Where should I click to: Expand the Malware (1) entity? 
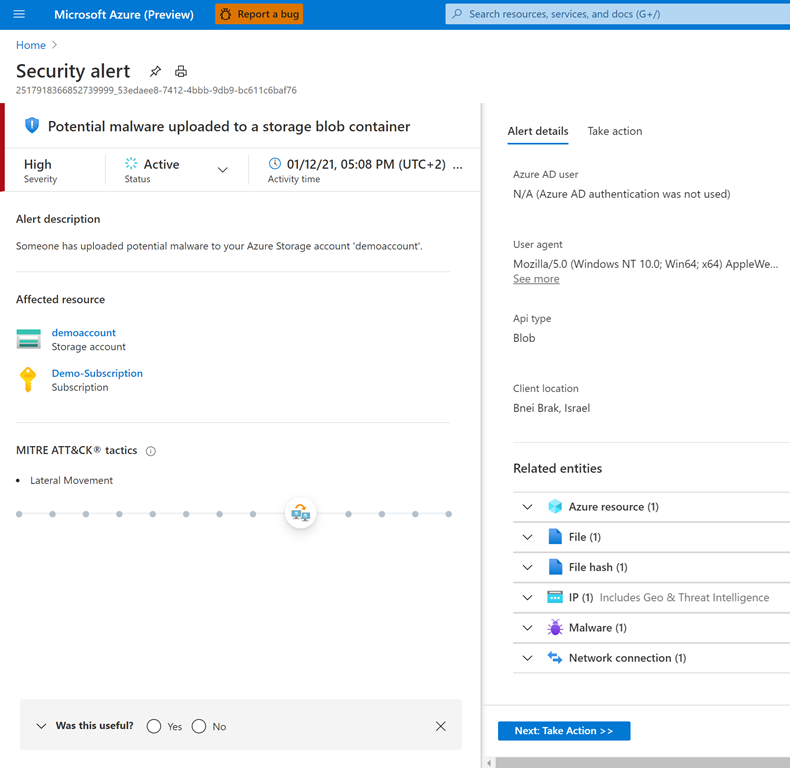(x=528, y=627)
